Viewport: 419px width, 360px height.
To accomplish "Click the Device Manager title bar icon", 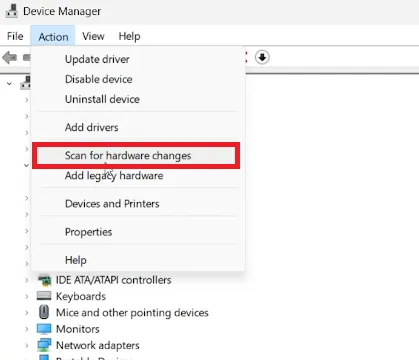I will (x=12, y=11).
